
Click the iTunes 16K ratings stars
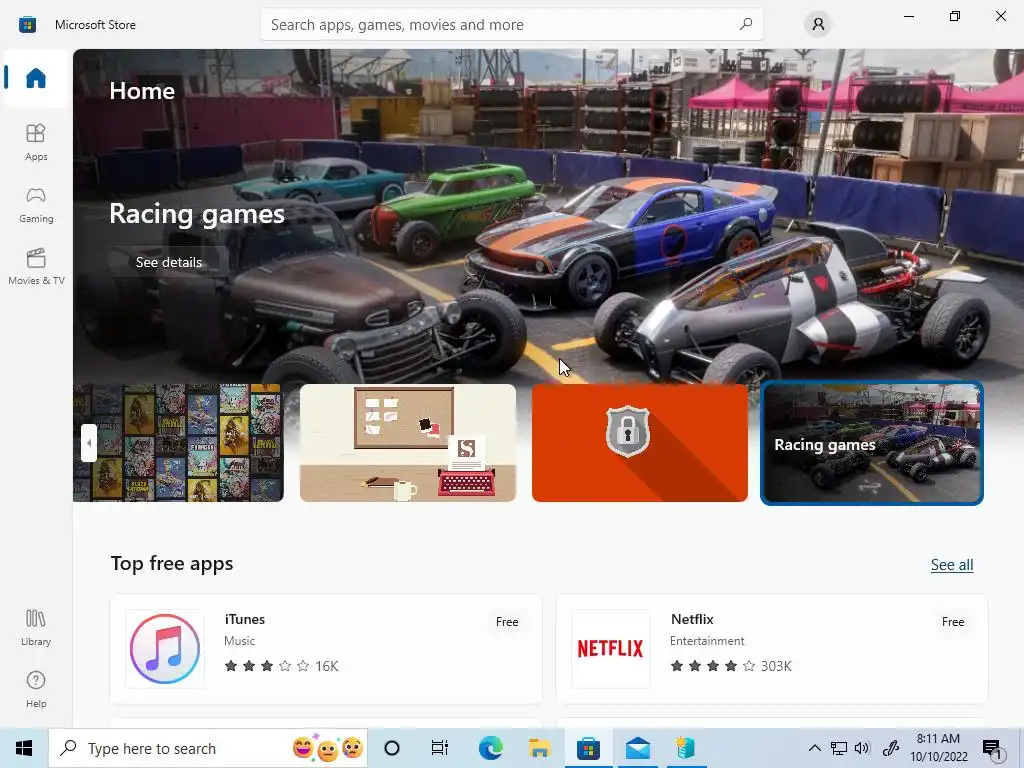(281, 666)
